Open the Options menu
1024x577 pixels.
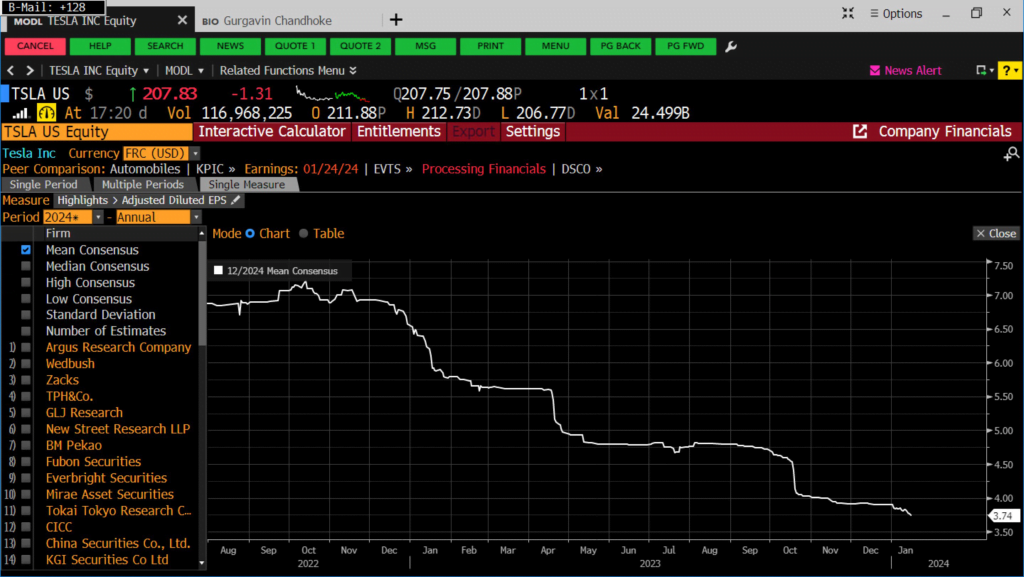point(896,13)
